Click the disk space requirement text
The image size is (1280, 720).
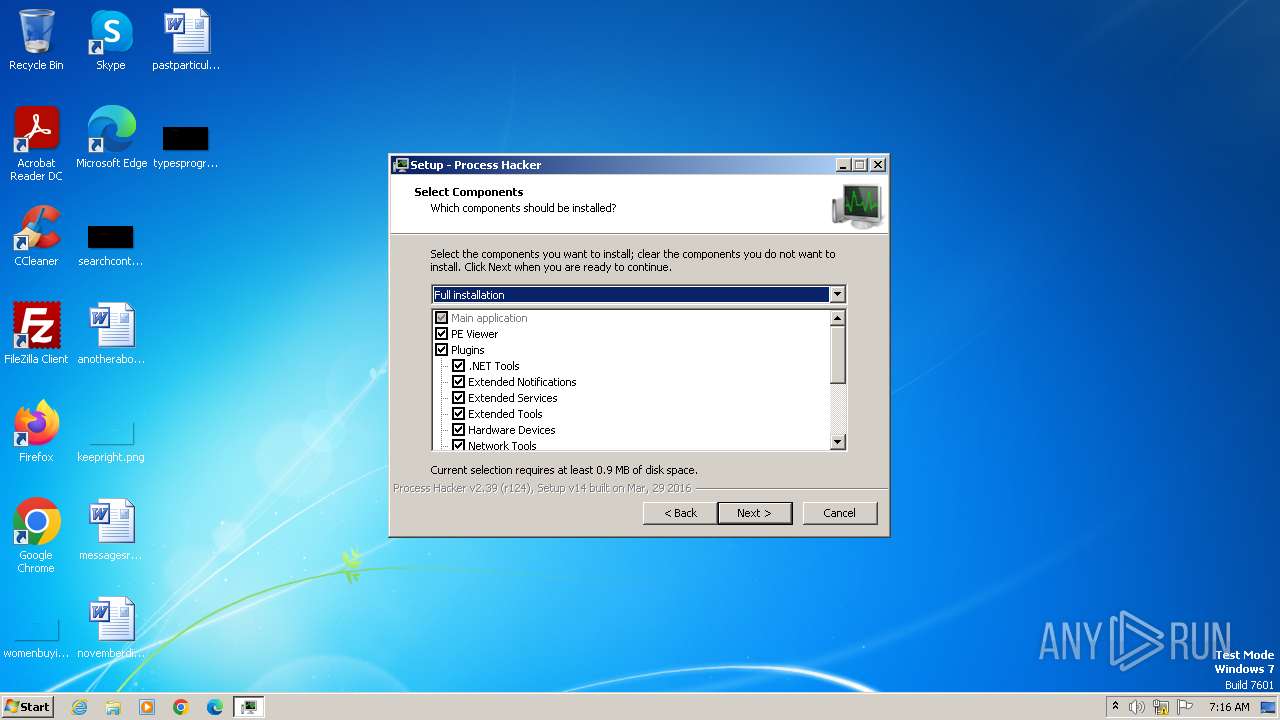tap(564, 470)
